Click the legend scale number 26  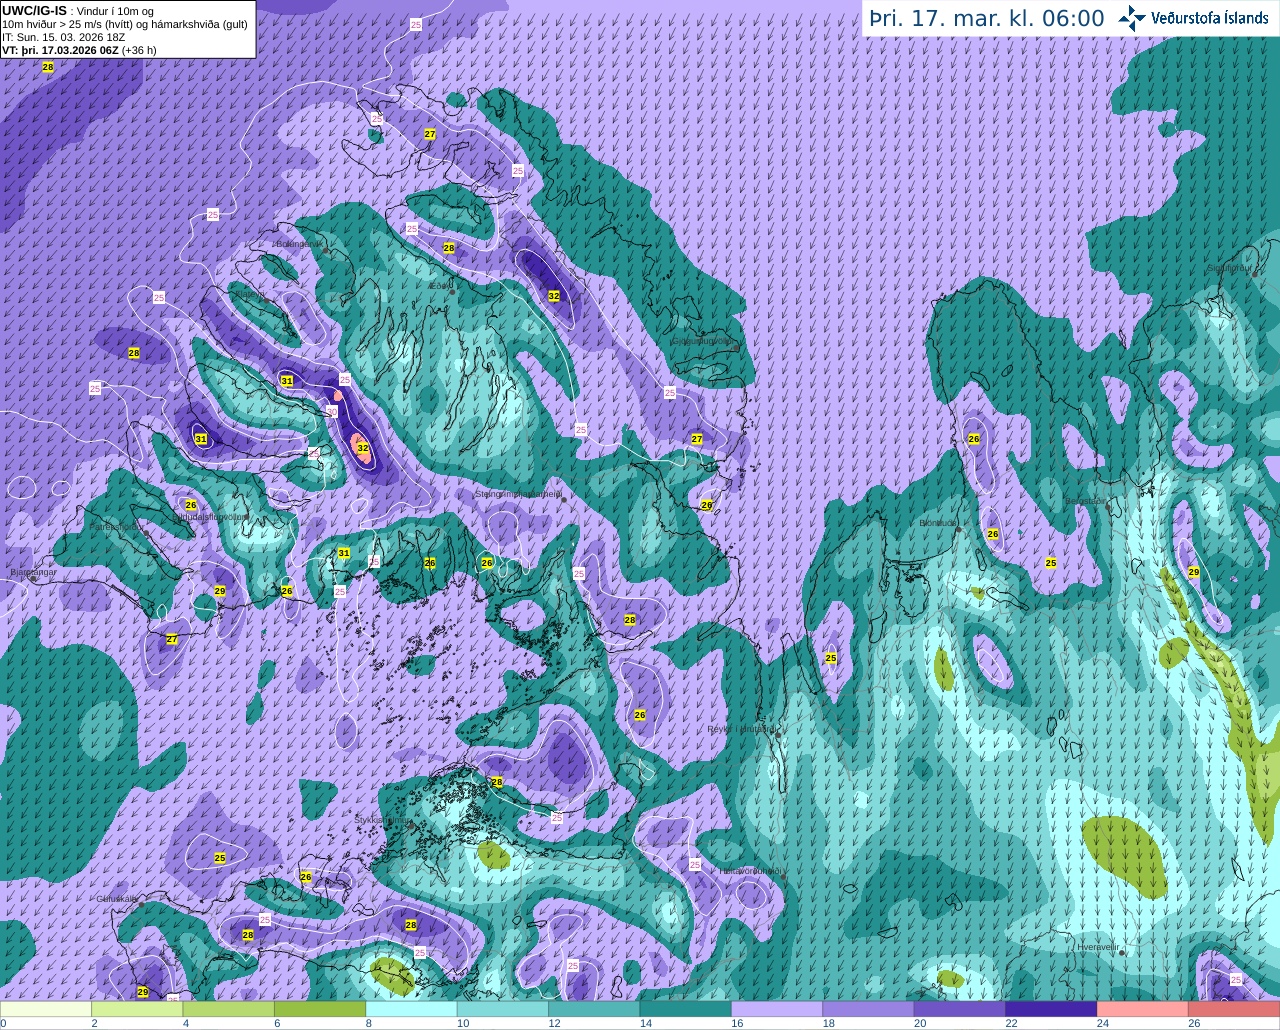point(1194,1023)
